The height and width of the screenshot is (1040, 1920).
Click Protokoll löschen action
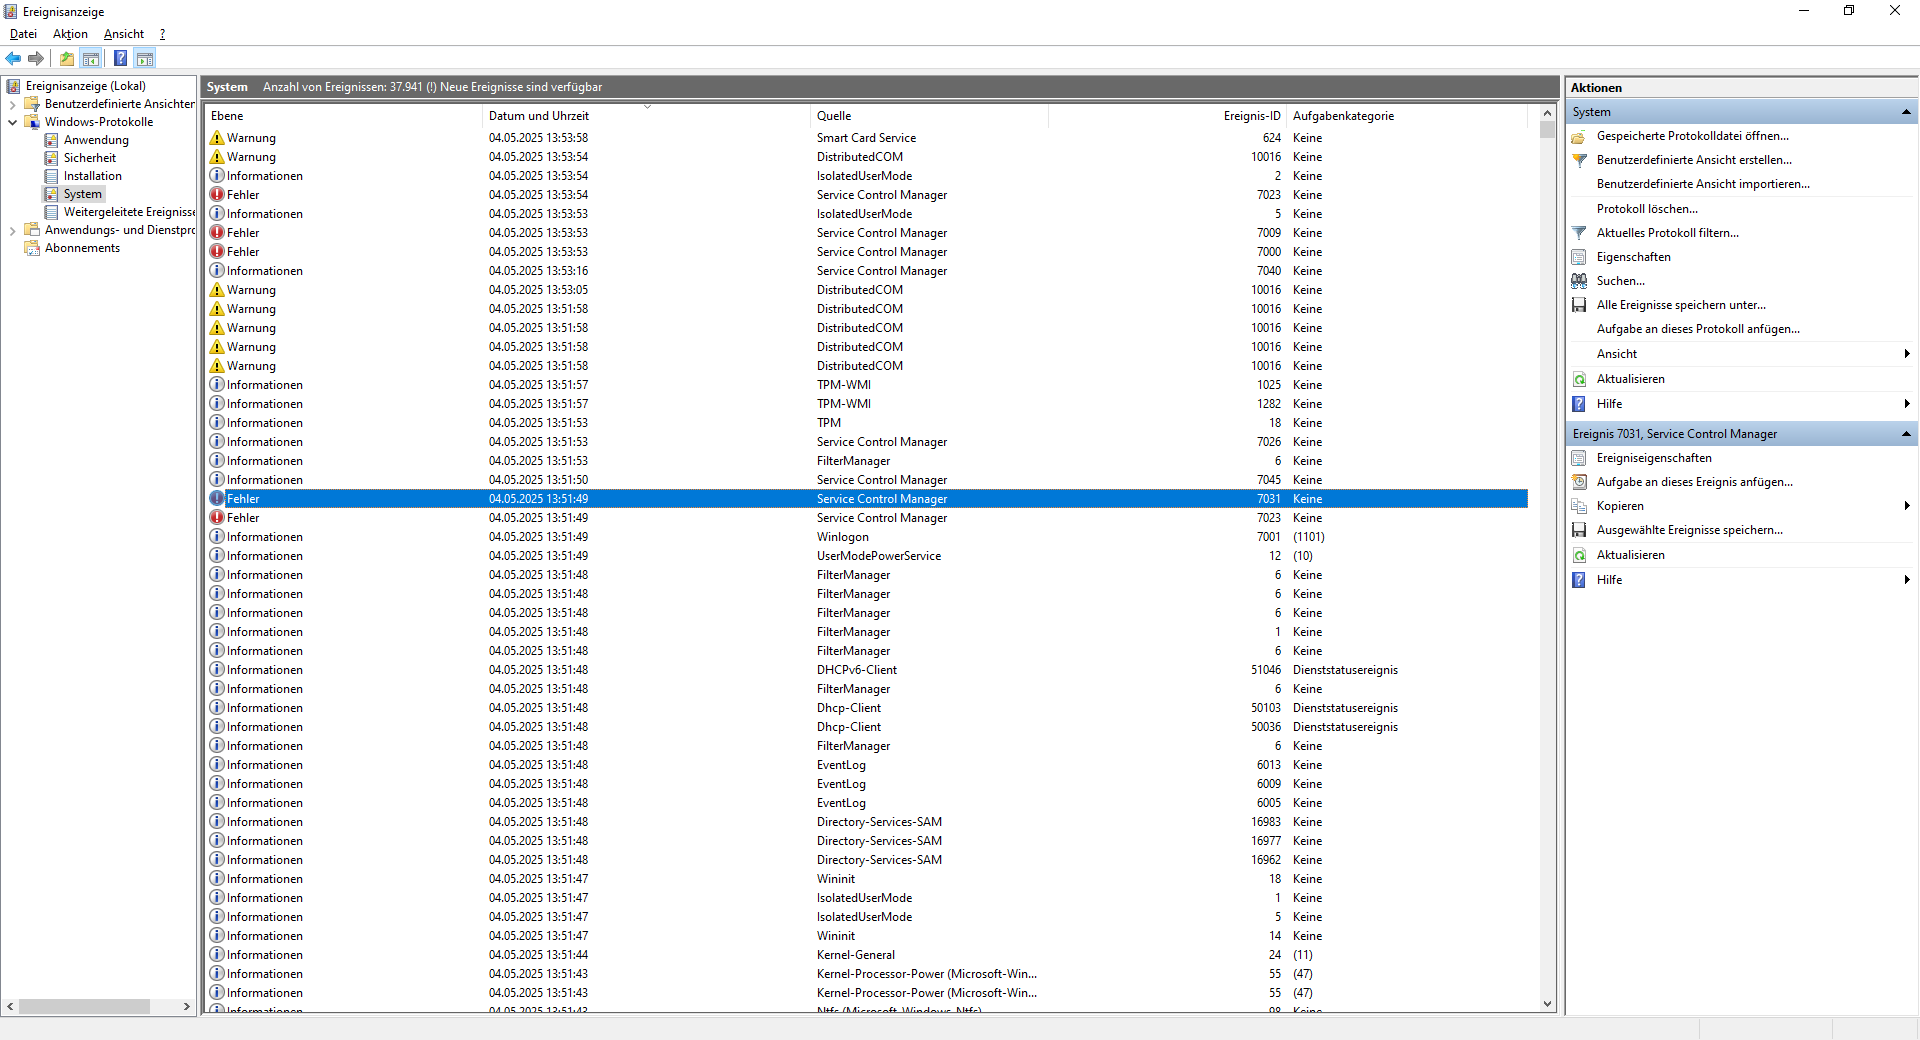click(1647, 209)
